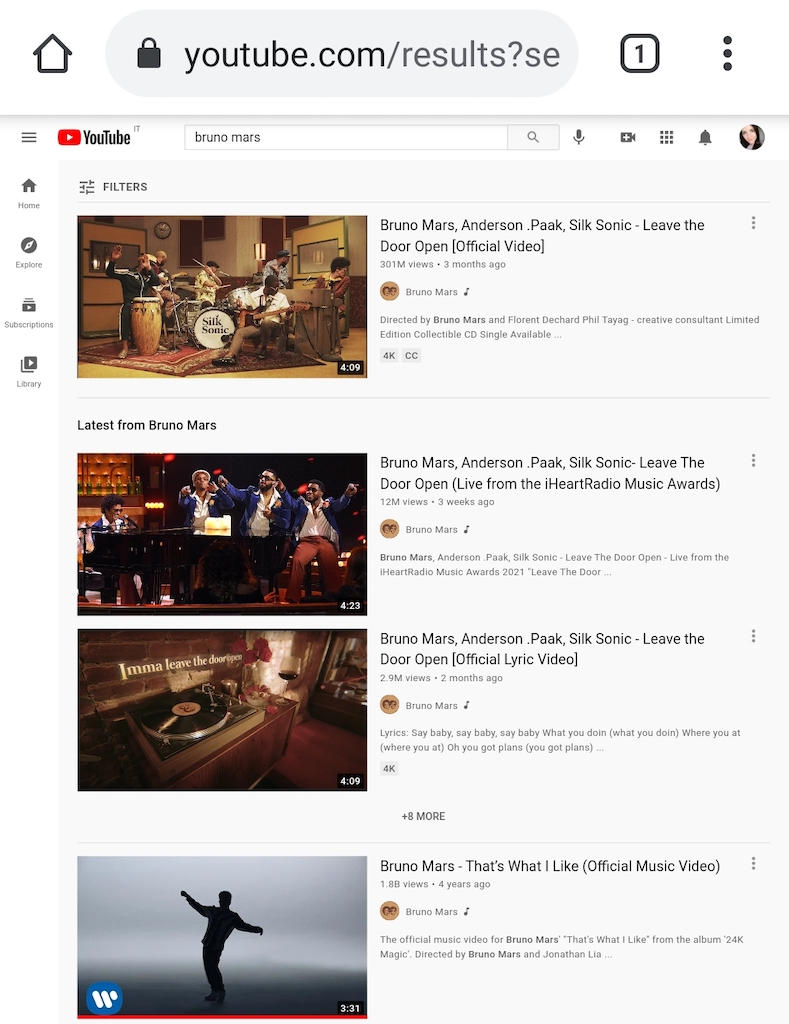Start voice search with microphone
The width and height of the screenshot is (789, 1024).
[579, 137]
